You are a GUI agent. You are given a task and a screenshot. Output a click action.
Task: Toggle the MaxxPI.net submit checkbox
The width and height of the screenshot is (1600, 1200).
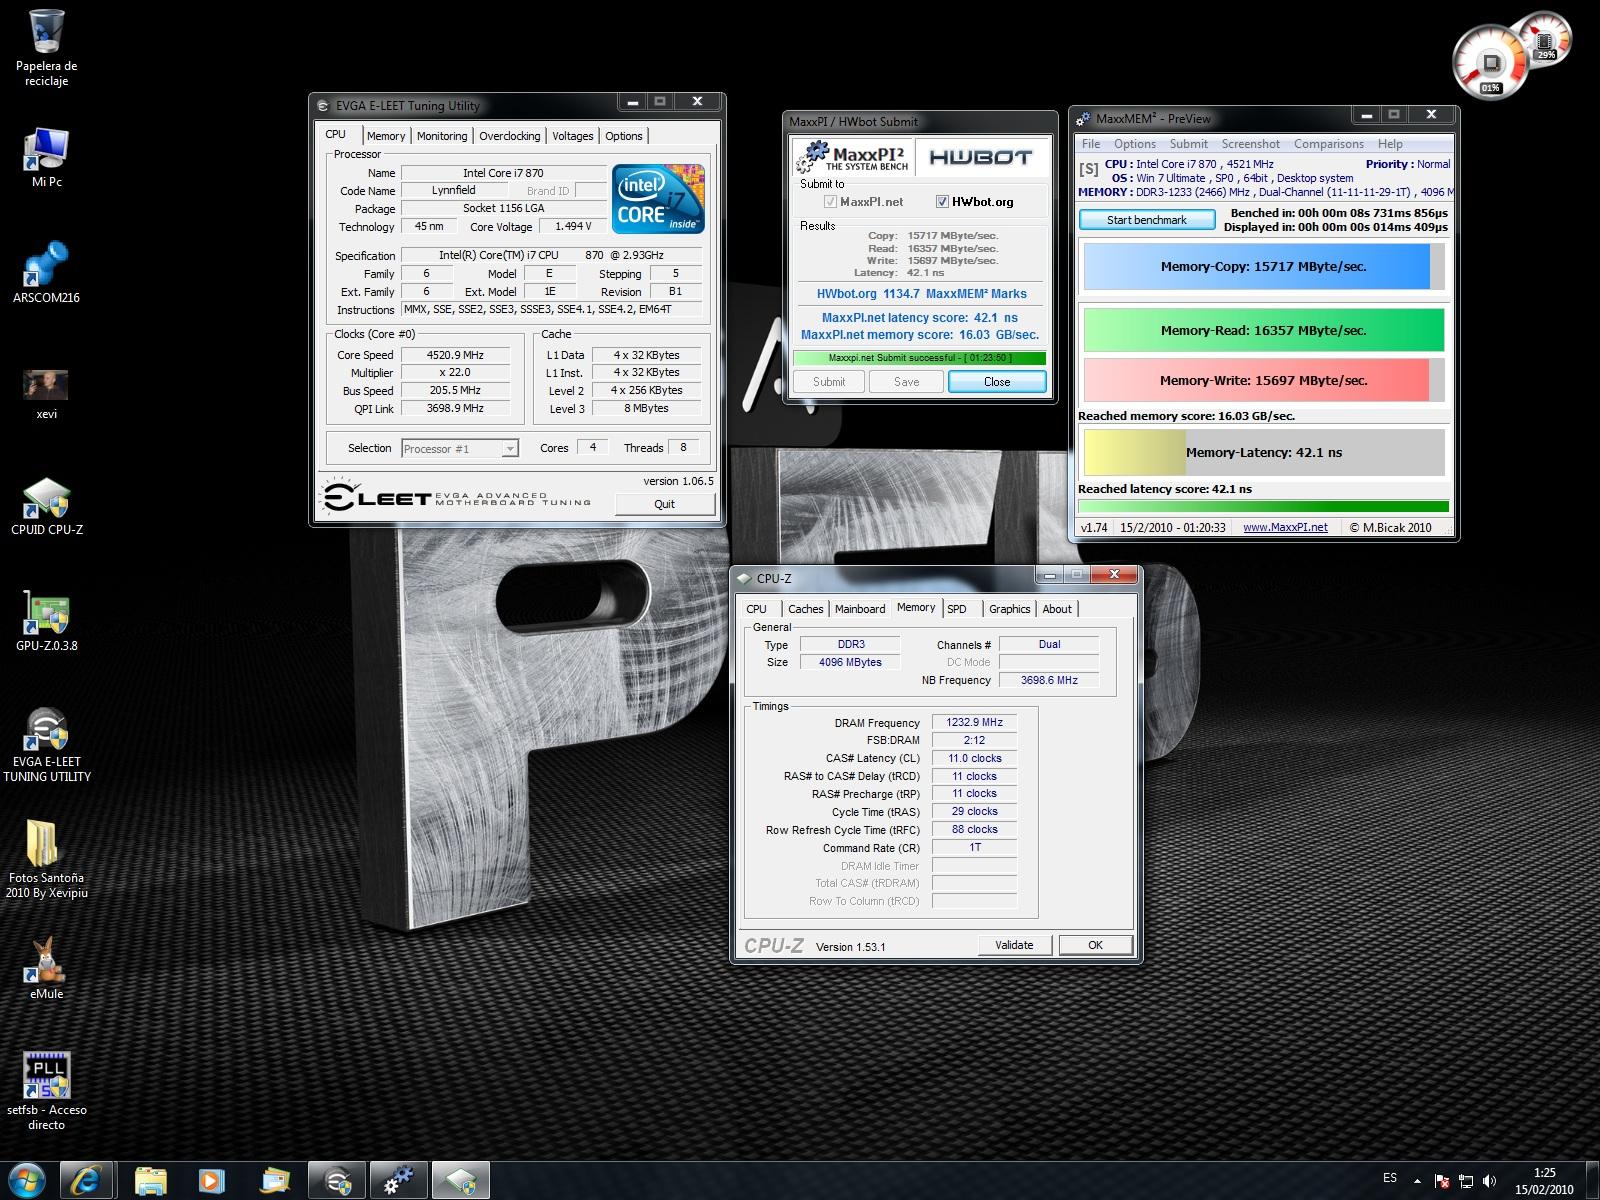coord(830,202)
